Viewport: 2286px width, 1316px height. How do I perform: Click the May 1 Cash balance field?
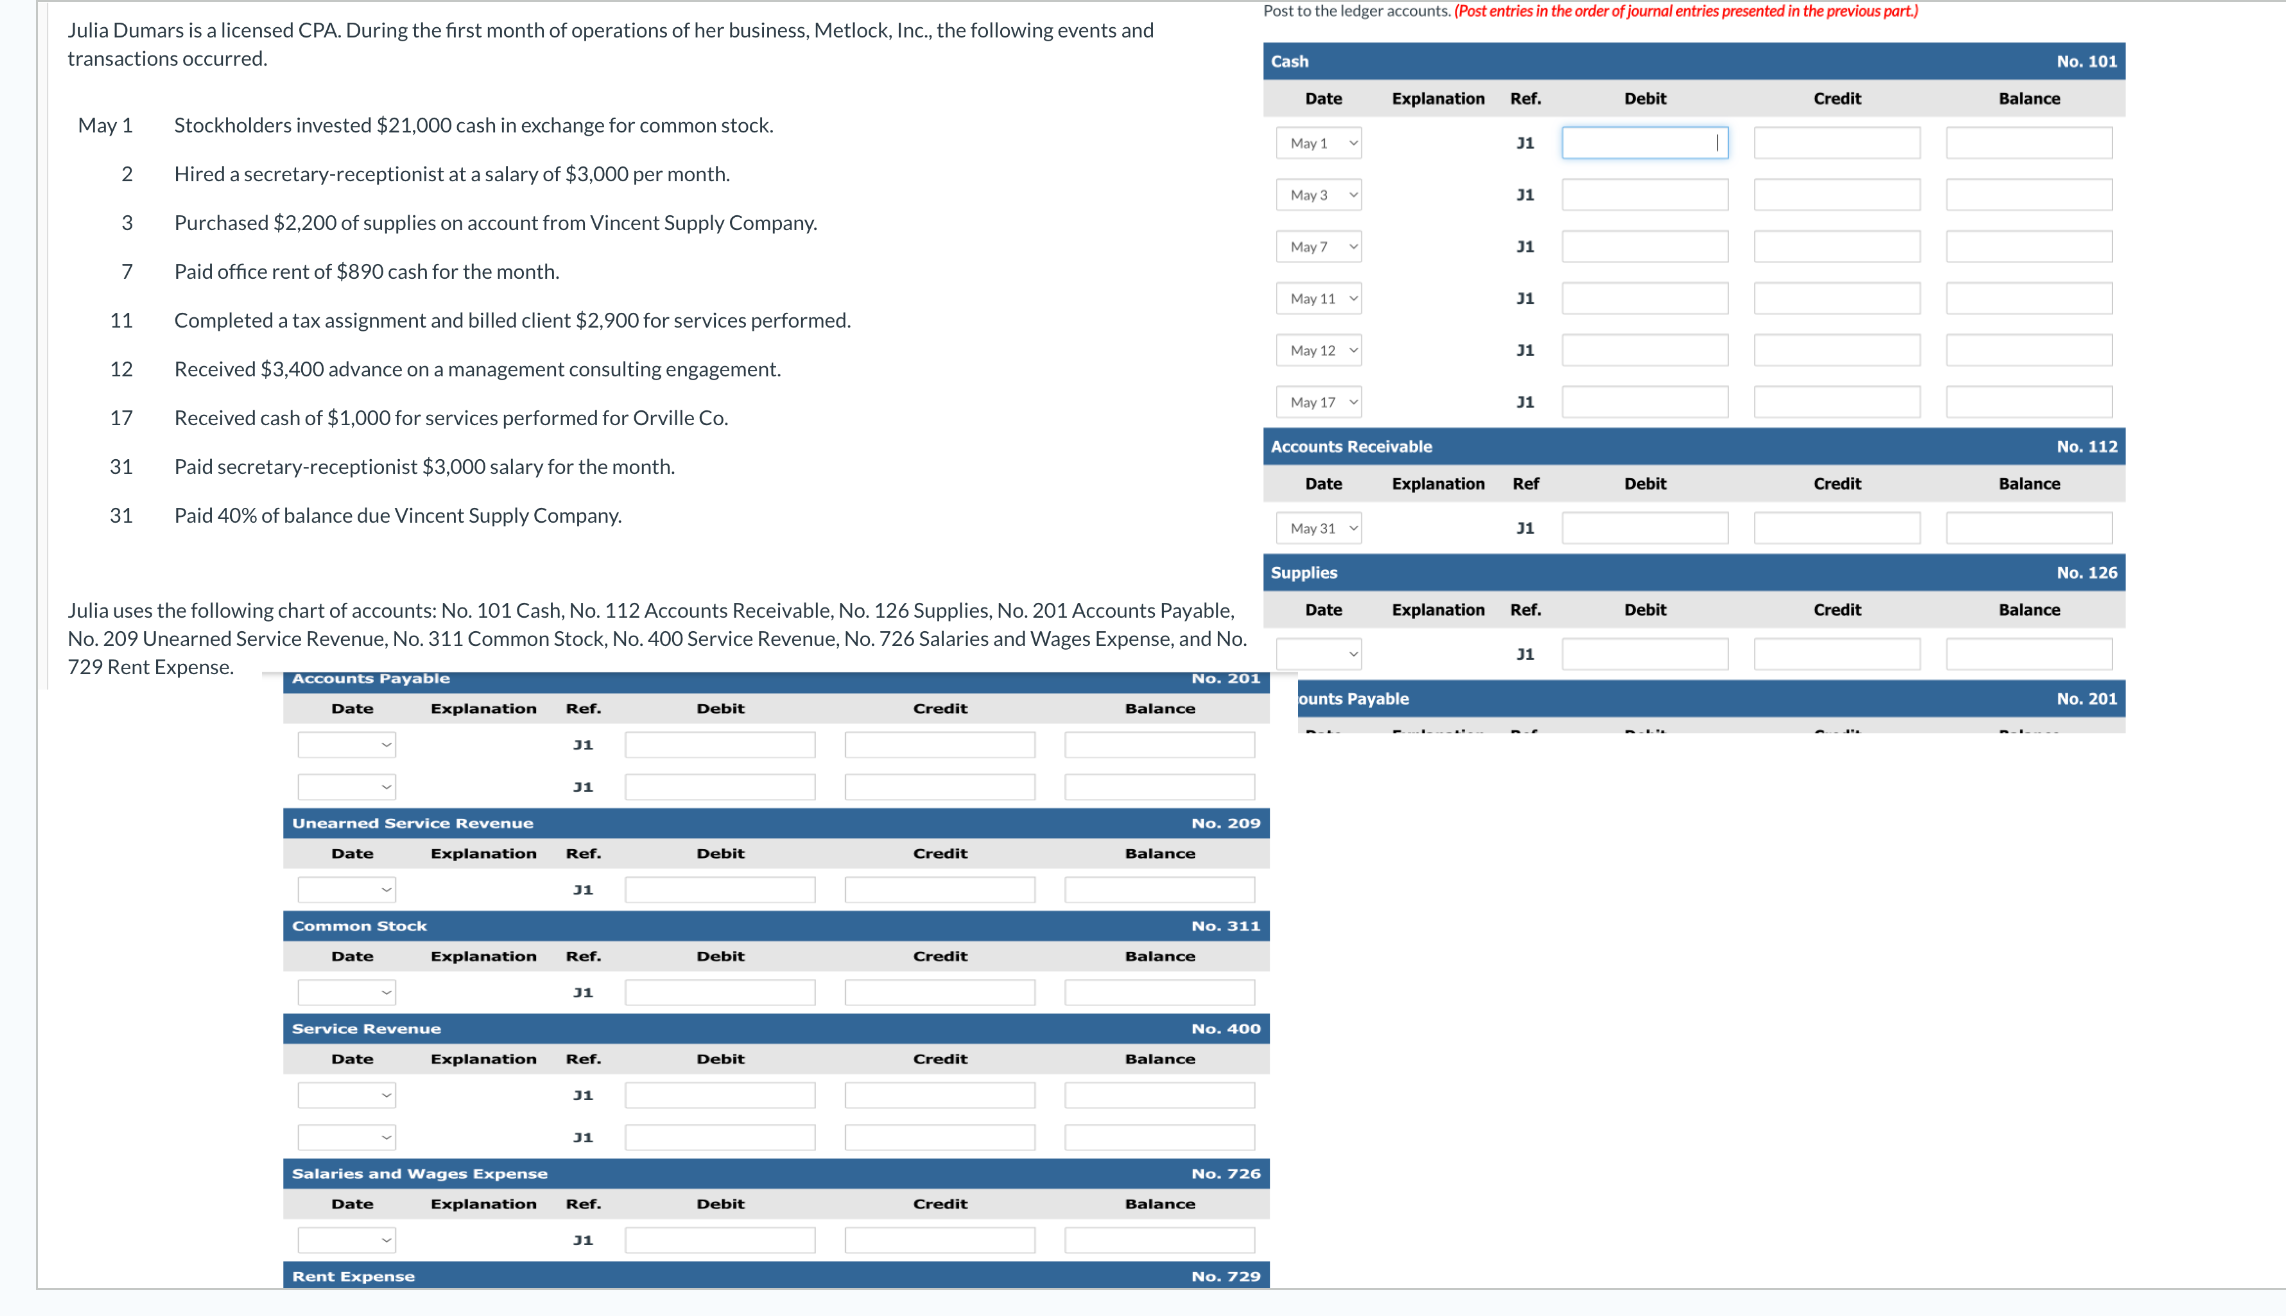pyautogui.click(x=2028, y=143)
